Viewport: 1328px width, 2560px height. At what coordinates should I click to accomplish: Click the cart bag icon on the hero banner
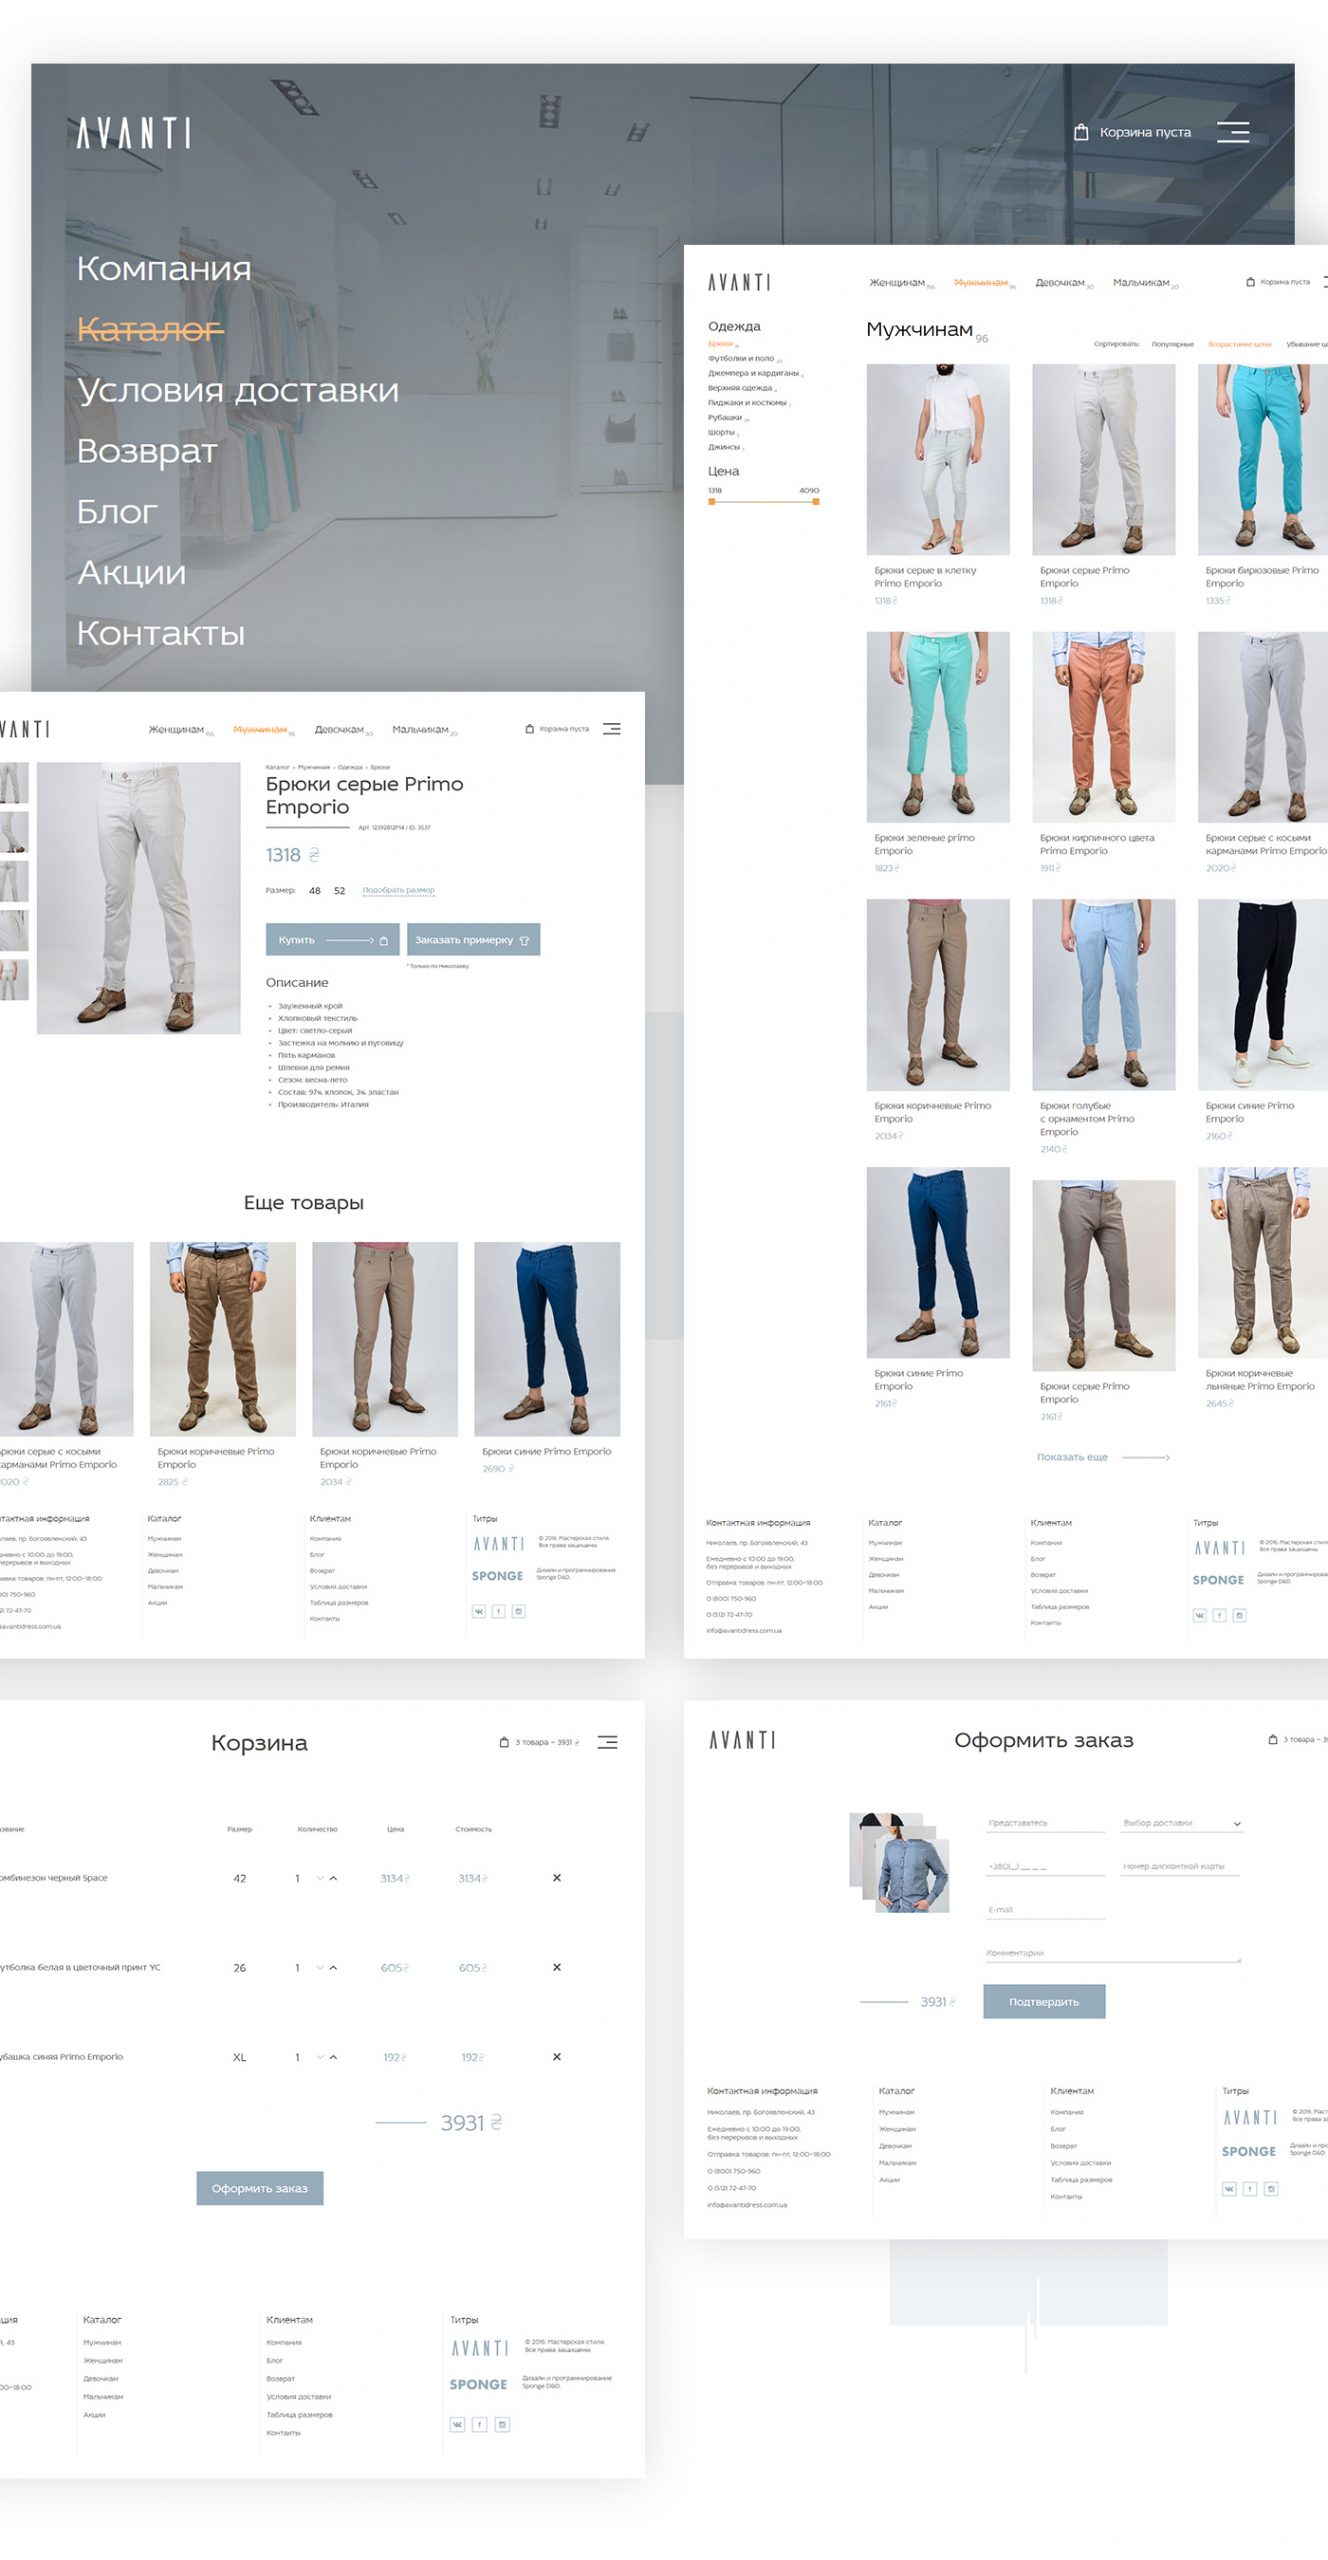[1081, 132]
